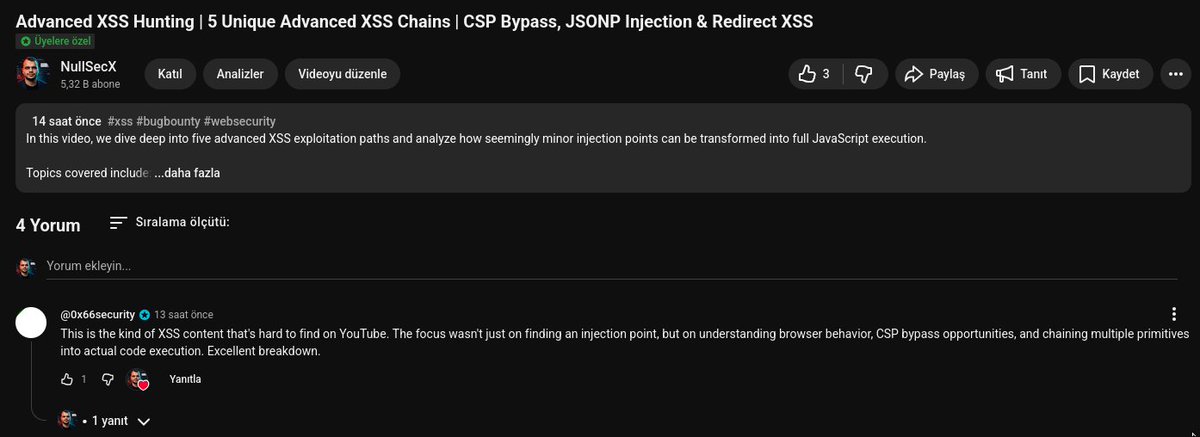
Task: Expand description with ...daha fazla
Action: point(187,173)
